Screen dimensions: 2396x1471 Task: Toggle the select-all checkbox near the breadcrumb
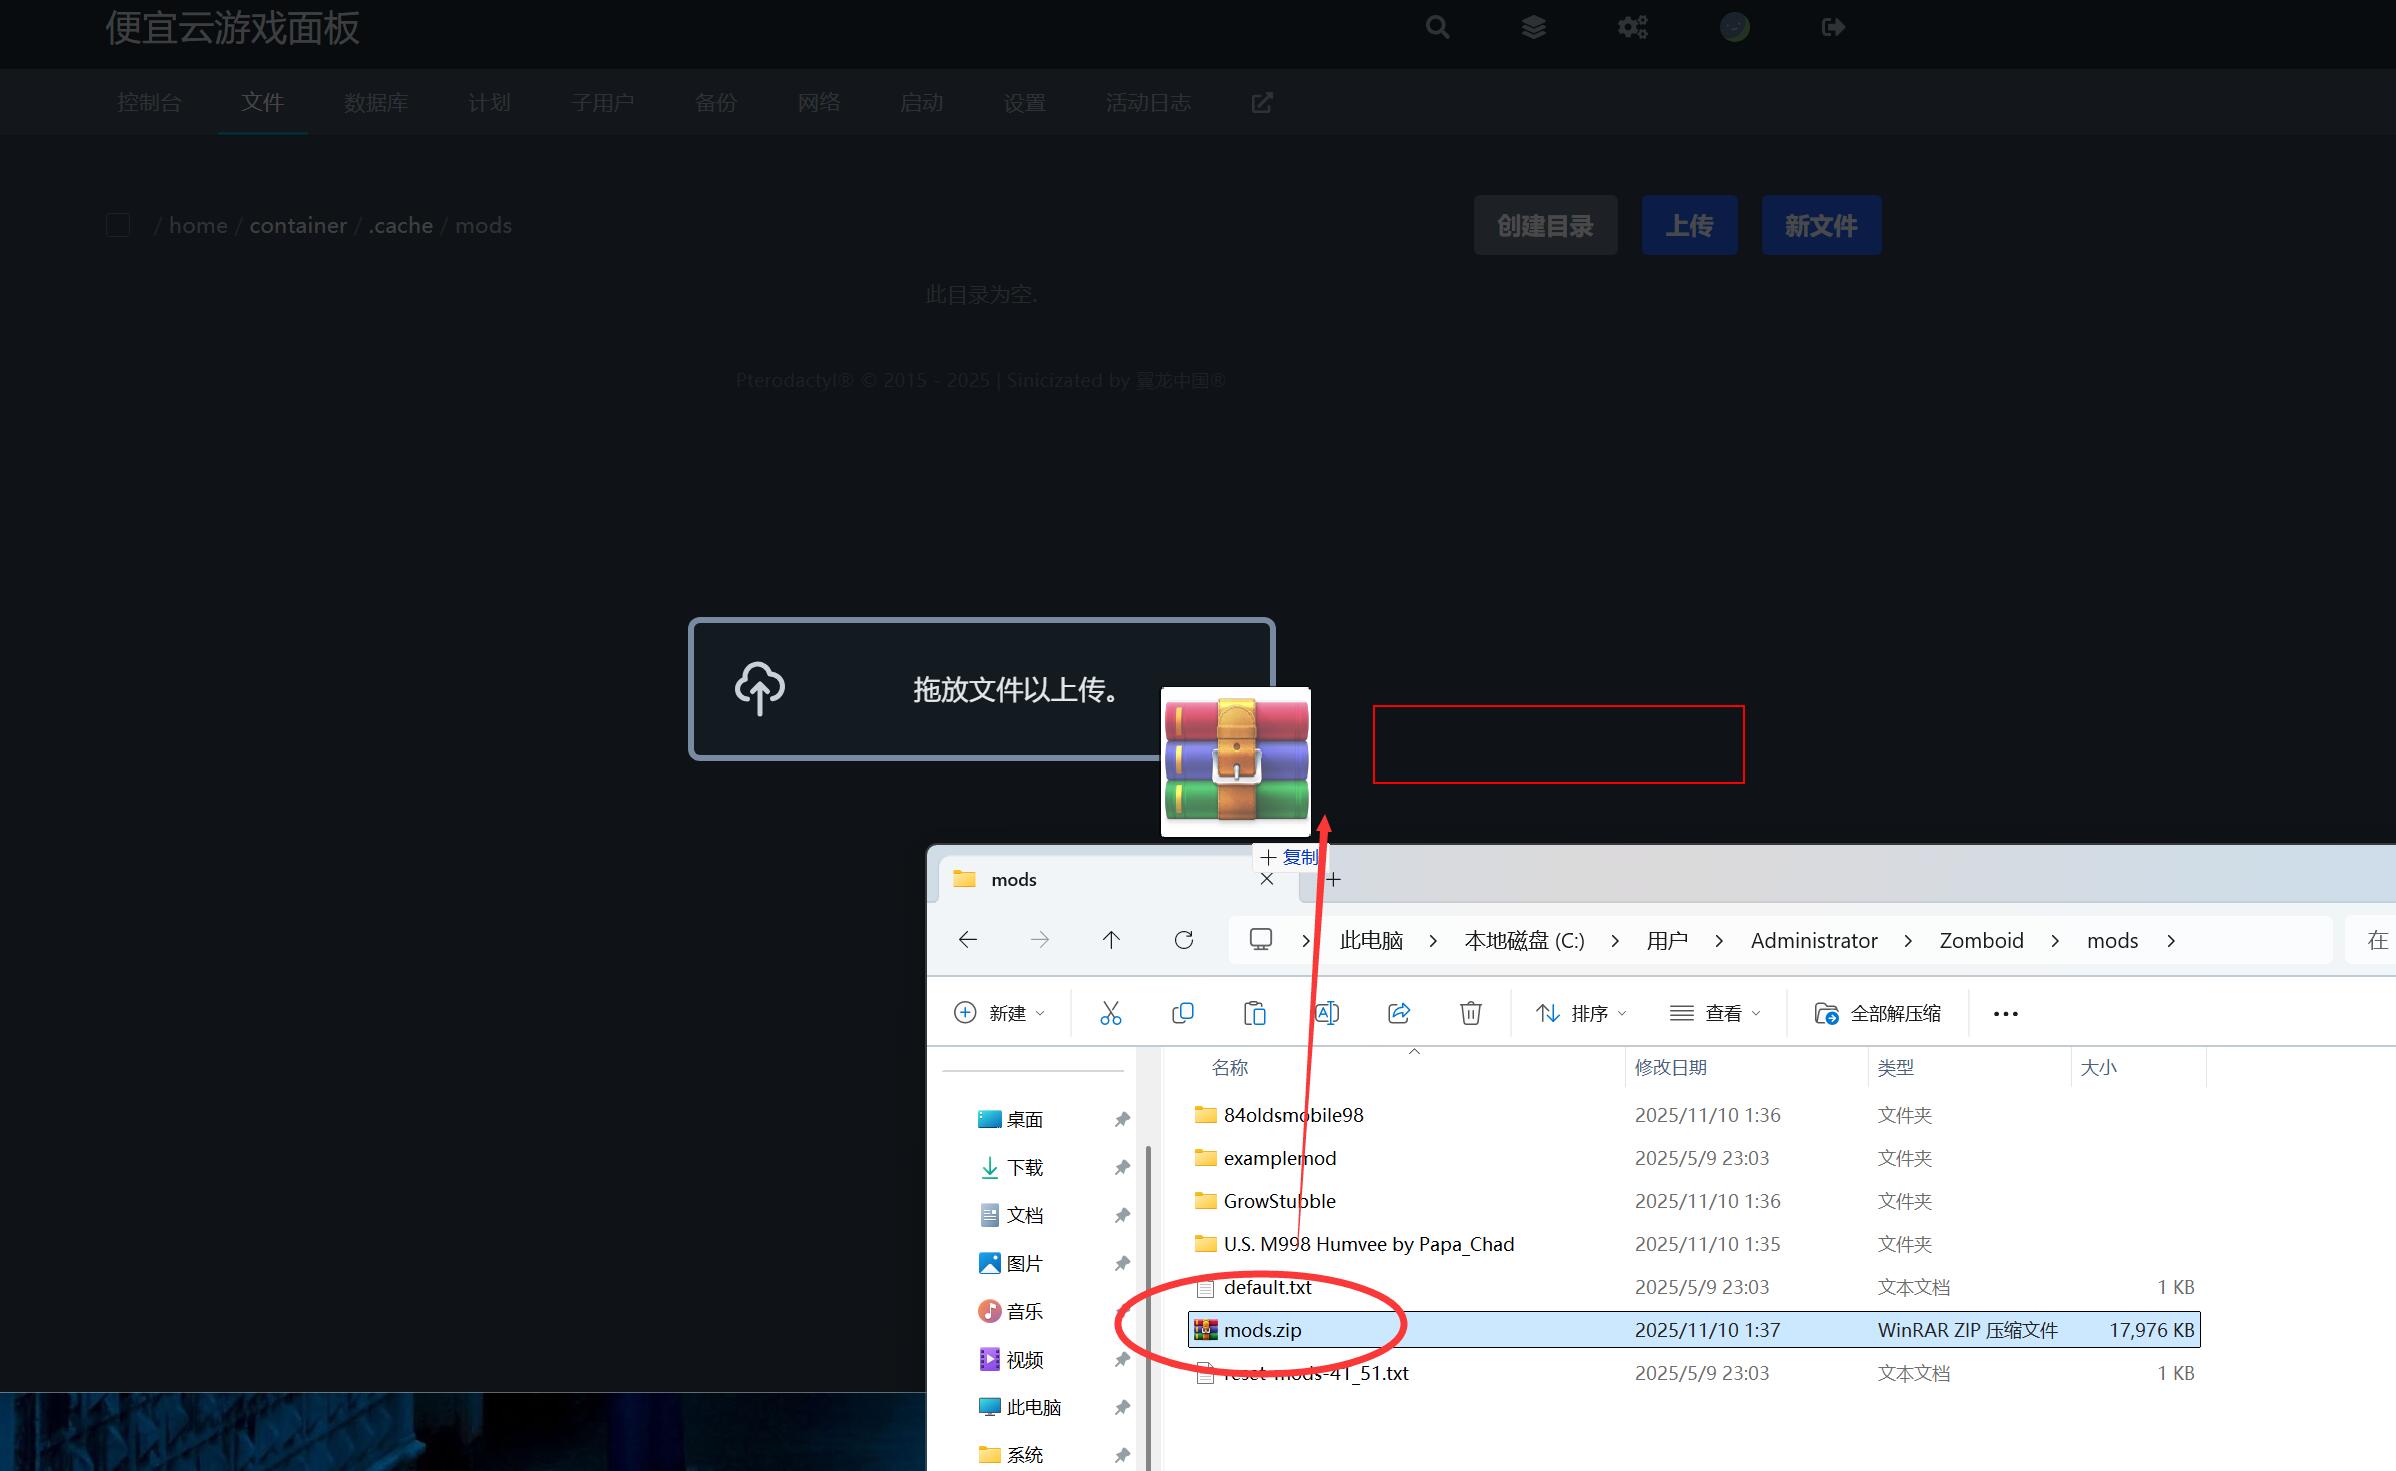coord(117,224)
